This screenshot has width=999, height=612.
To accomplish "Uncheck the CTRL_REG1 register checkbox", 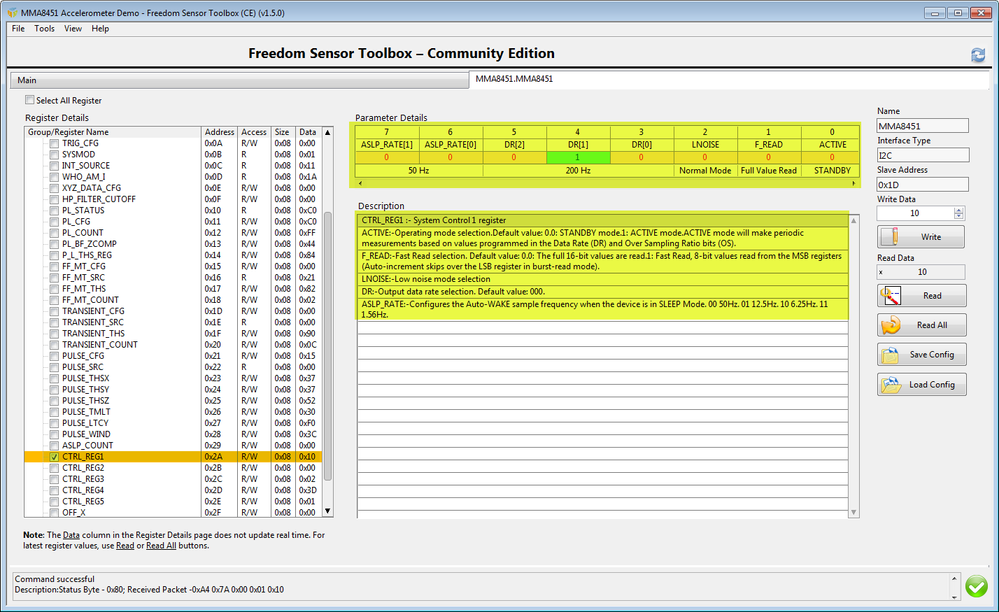I will coord(54,457).
